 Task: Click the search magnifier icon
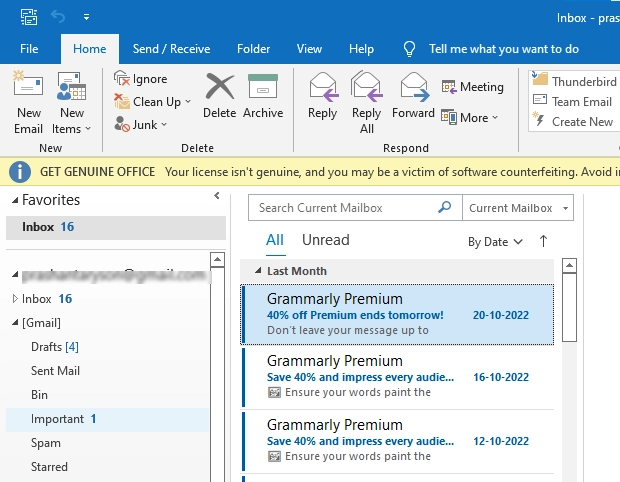coord(444,207)
